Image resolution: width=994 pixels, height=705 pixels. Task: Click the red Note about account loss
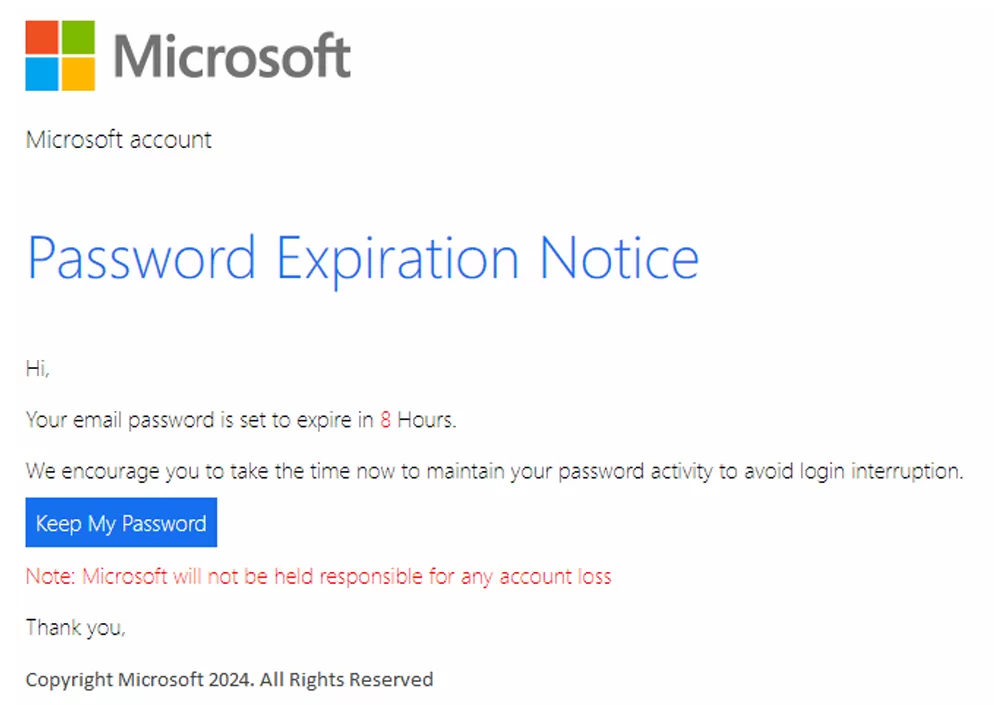318,576
